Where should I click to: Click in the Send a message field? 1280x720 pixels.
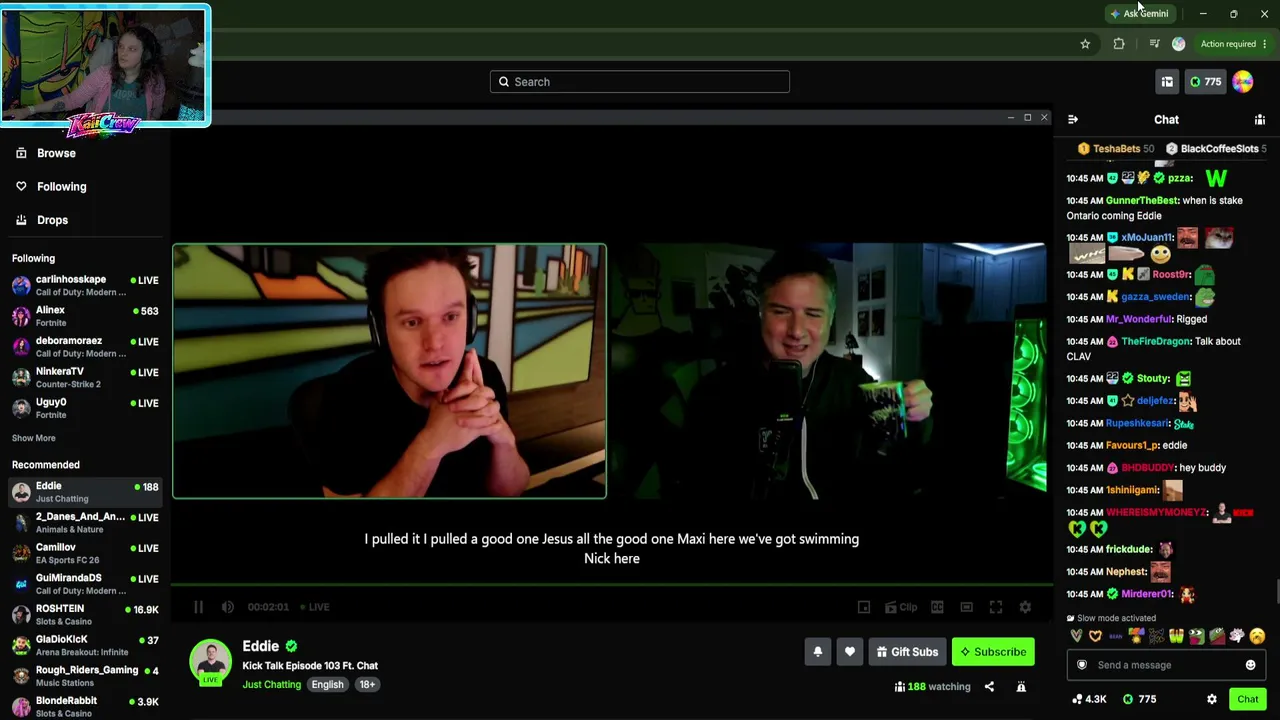pos(1166,665)
